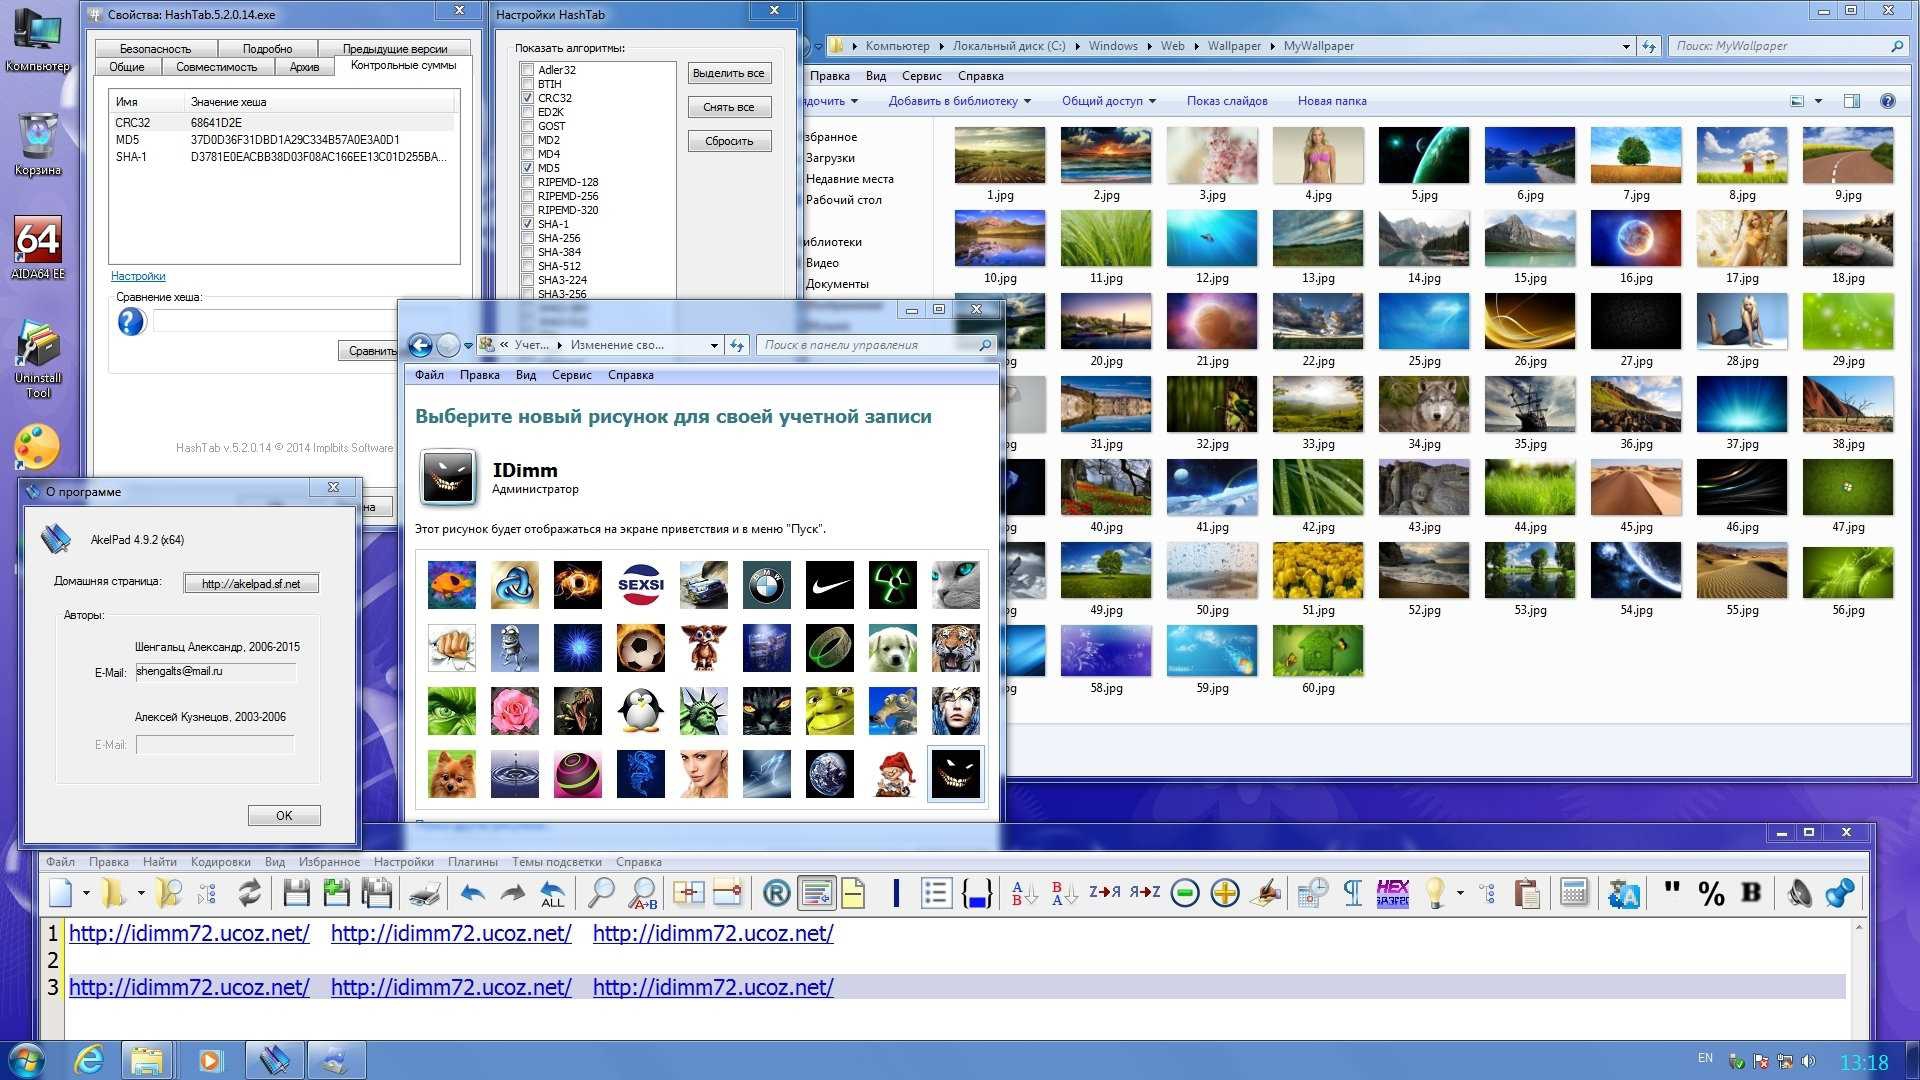This screenshot has height=1080, width=1920.
Task: Click the open folder icon in AkelPad
Action: [x=114, y=893]
